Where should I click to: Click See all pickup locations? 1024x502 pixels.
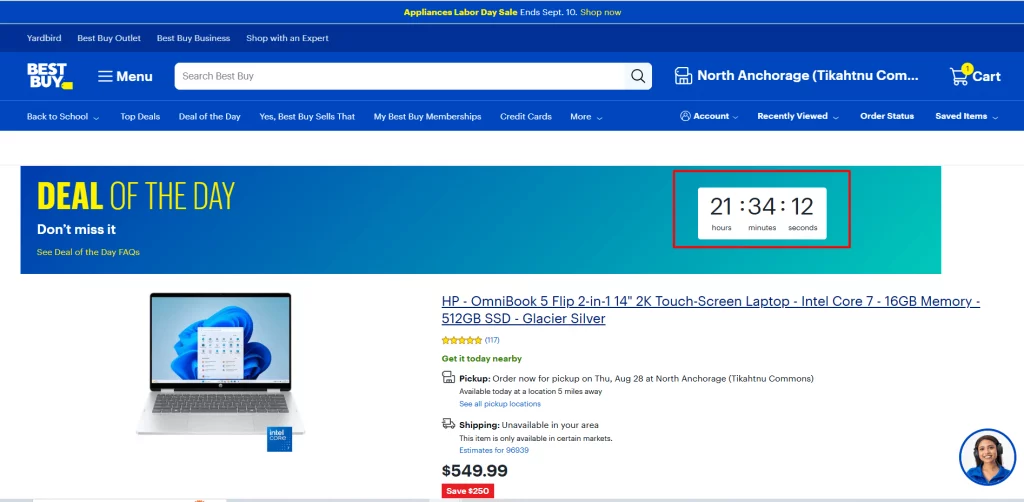(x=500, y=404)
